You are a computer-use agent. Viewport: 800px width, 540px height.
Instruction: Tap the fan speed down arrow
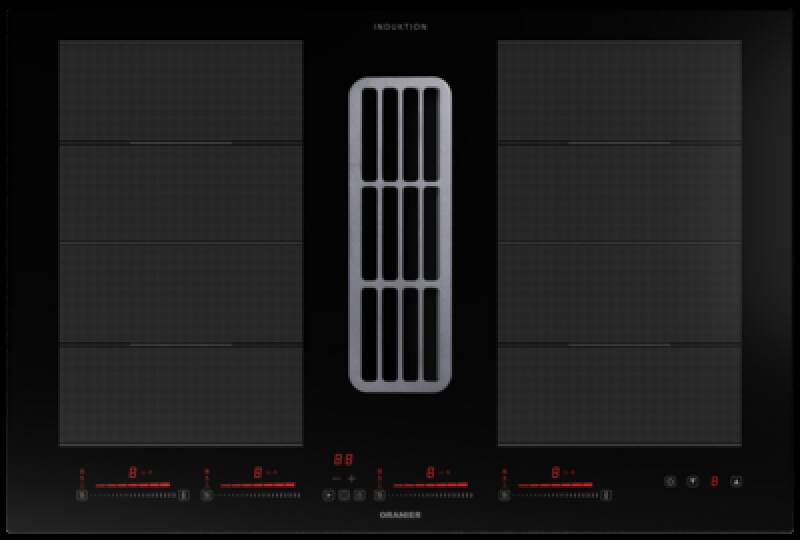click(691, 481)
